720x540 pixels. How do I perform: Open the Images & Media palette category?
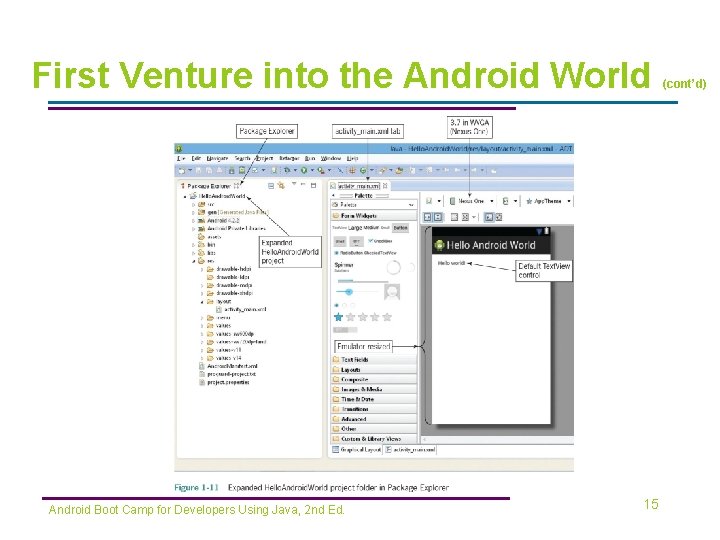(374, 389)
